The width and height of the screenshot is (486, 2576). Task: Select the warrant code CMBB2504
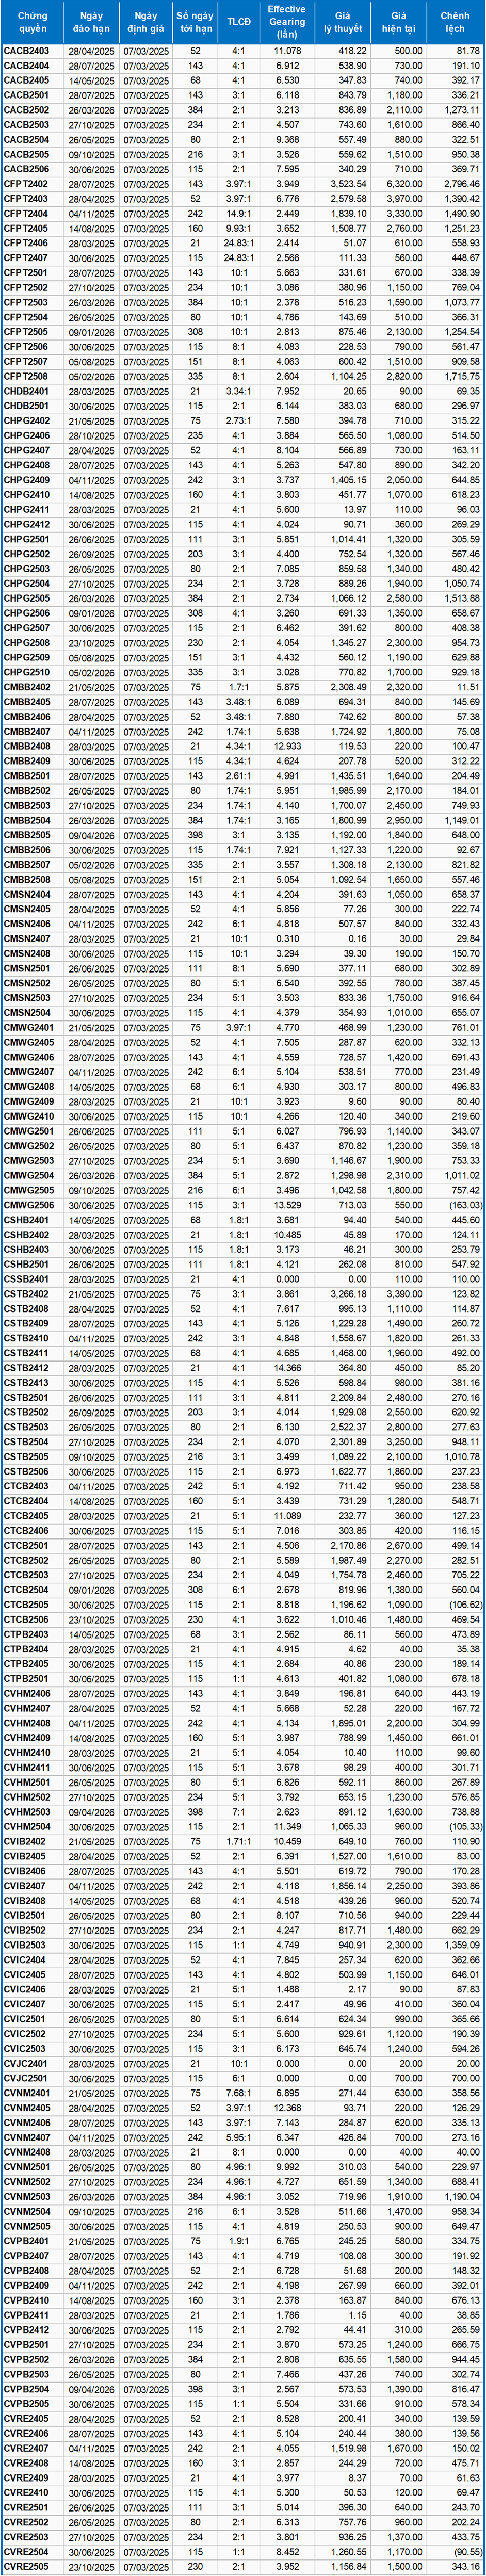click(x=27, y=820)
